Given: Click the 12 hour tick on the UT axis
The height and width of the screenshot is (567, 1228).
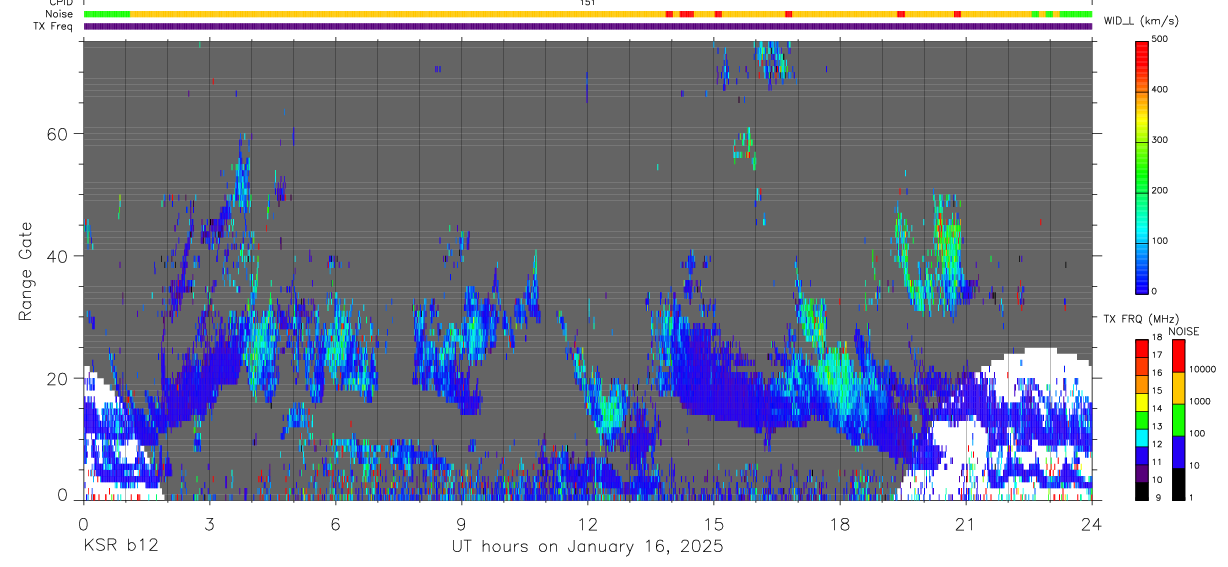Looking at the screenshot, I should (x=587, y=523).
